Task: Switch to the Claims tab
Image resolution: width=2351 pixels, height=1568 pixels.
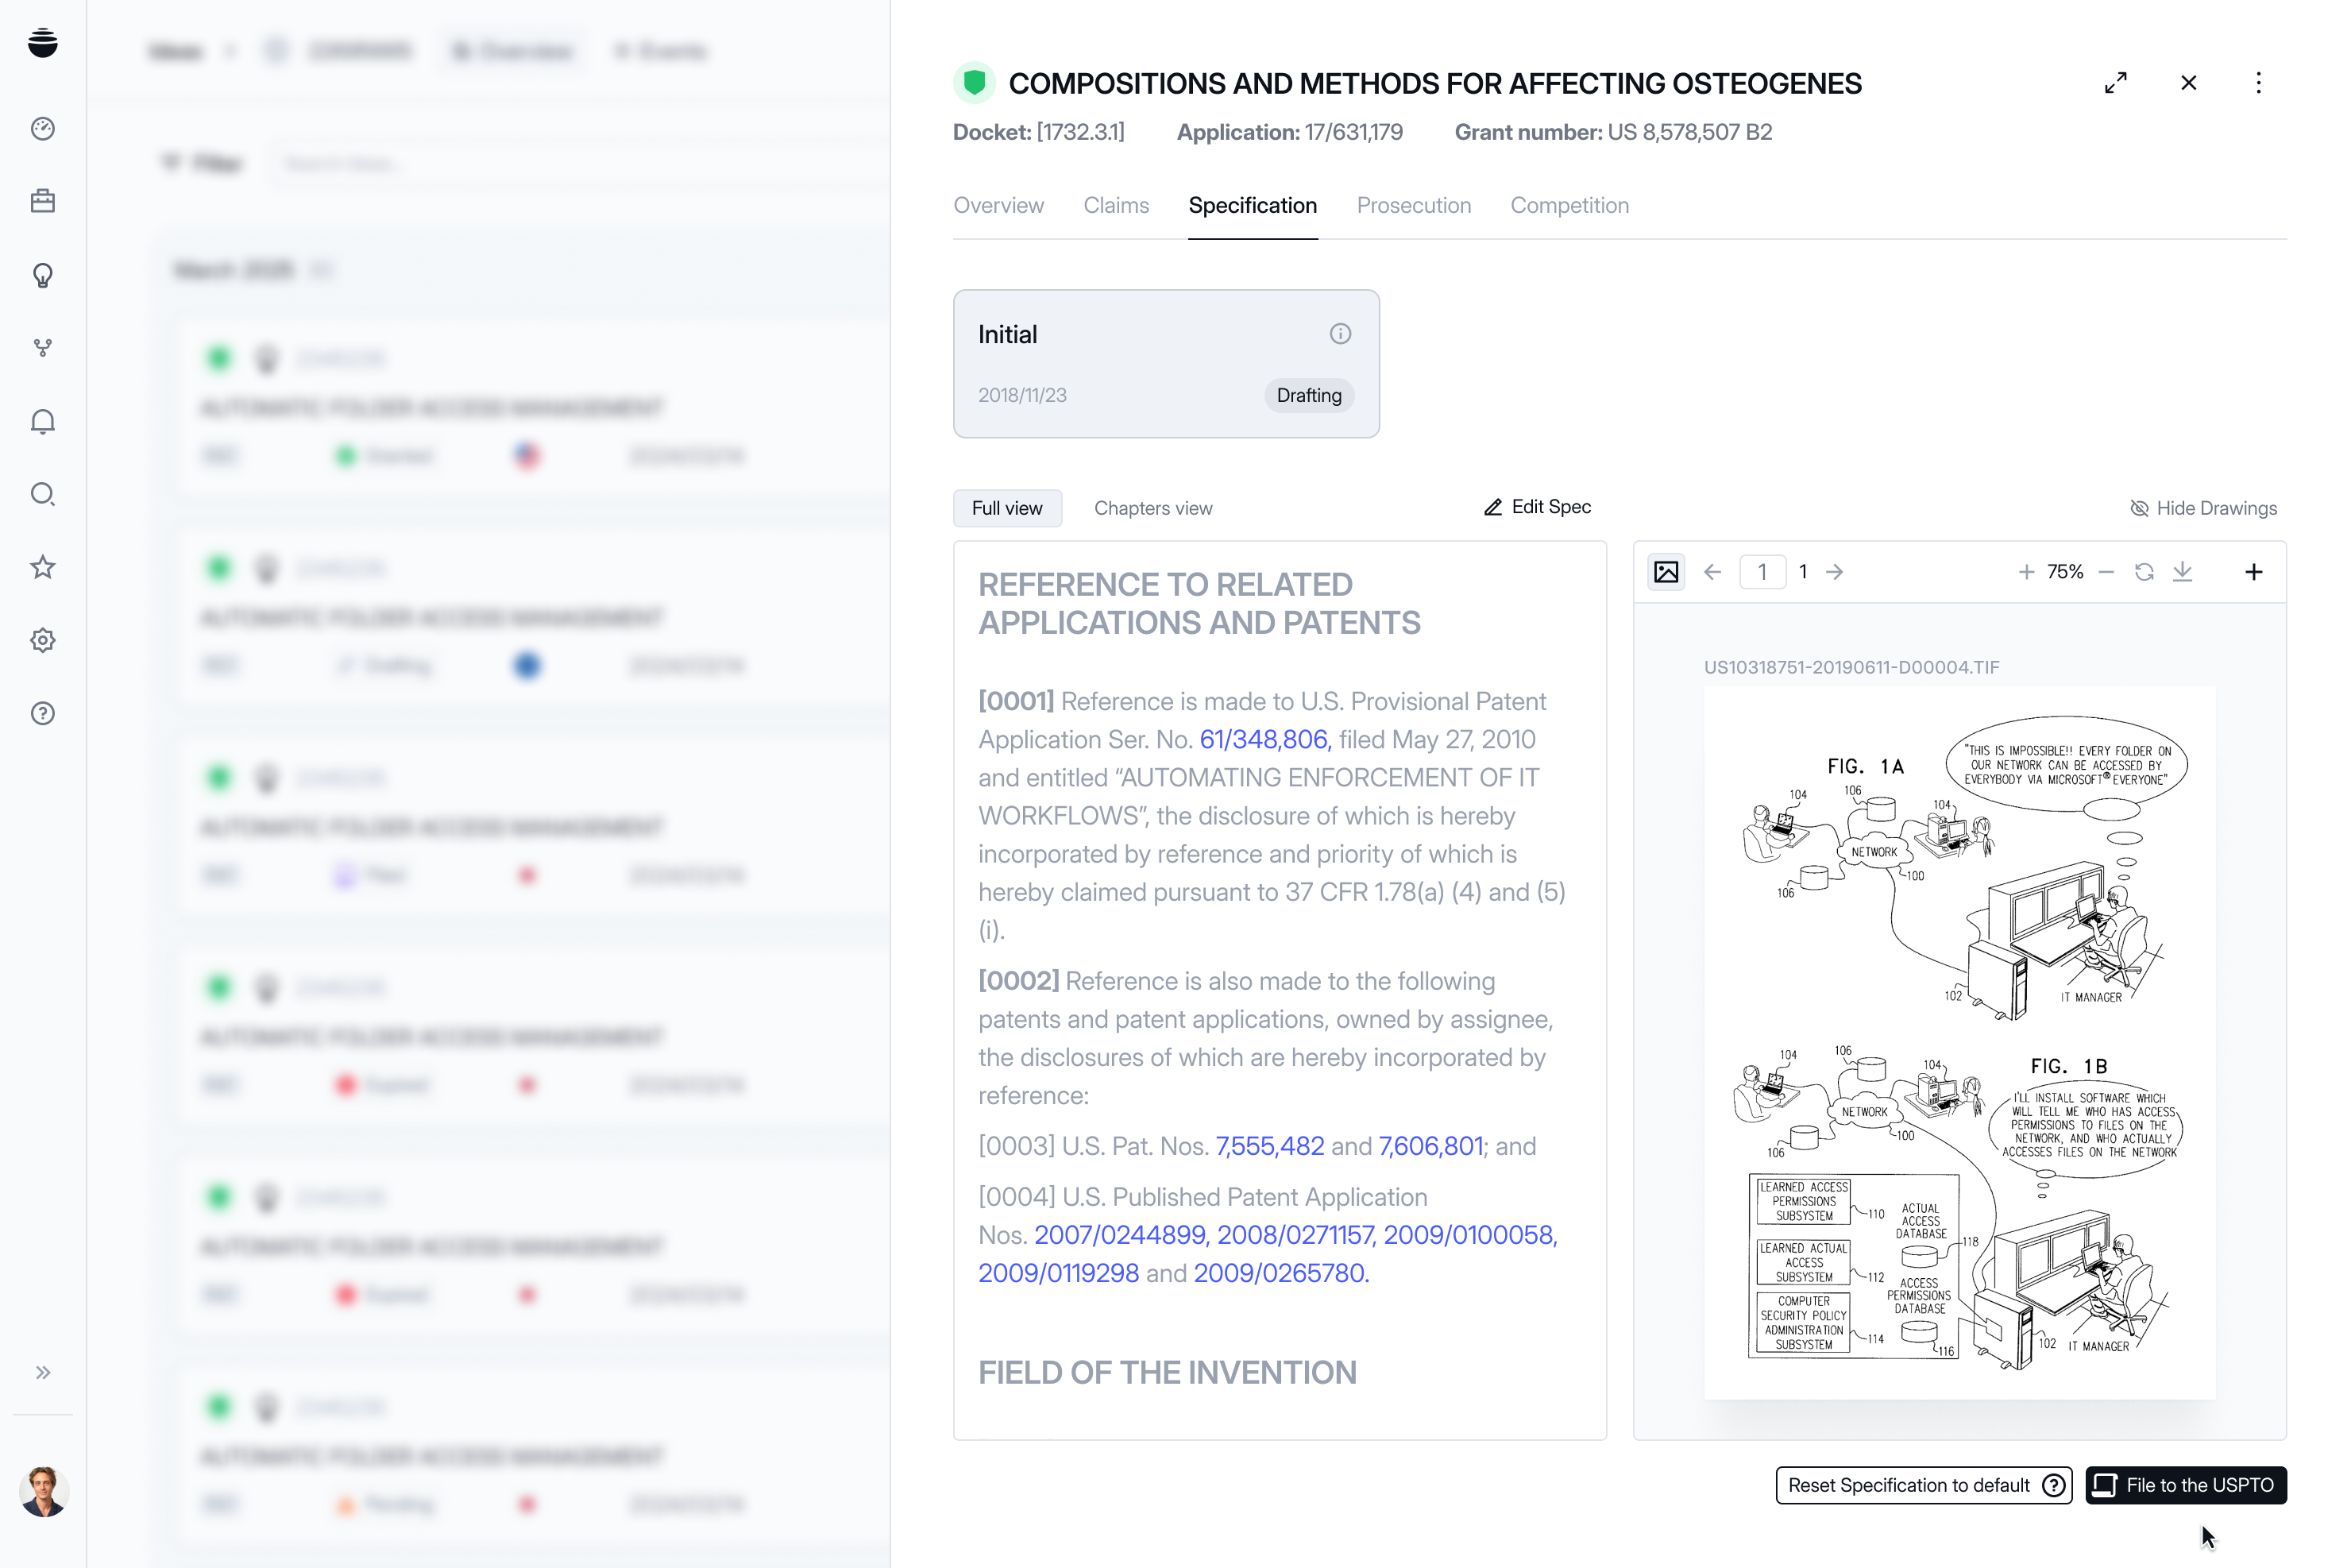Action: pos(1116,205)
